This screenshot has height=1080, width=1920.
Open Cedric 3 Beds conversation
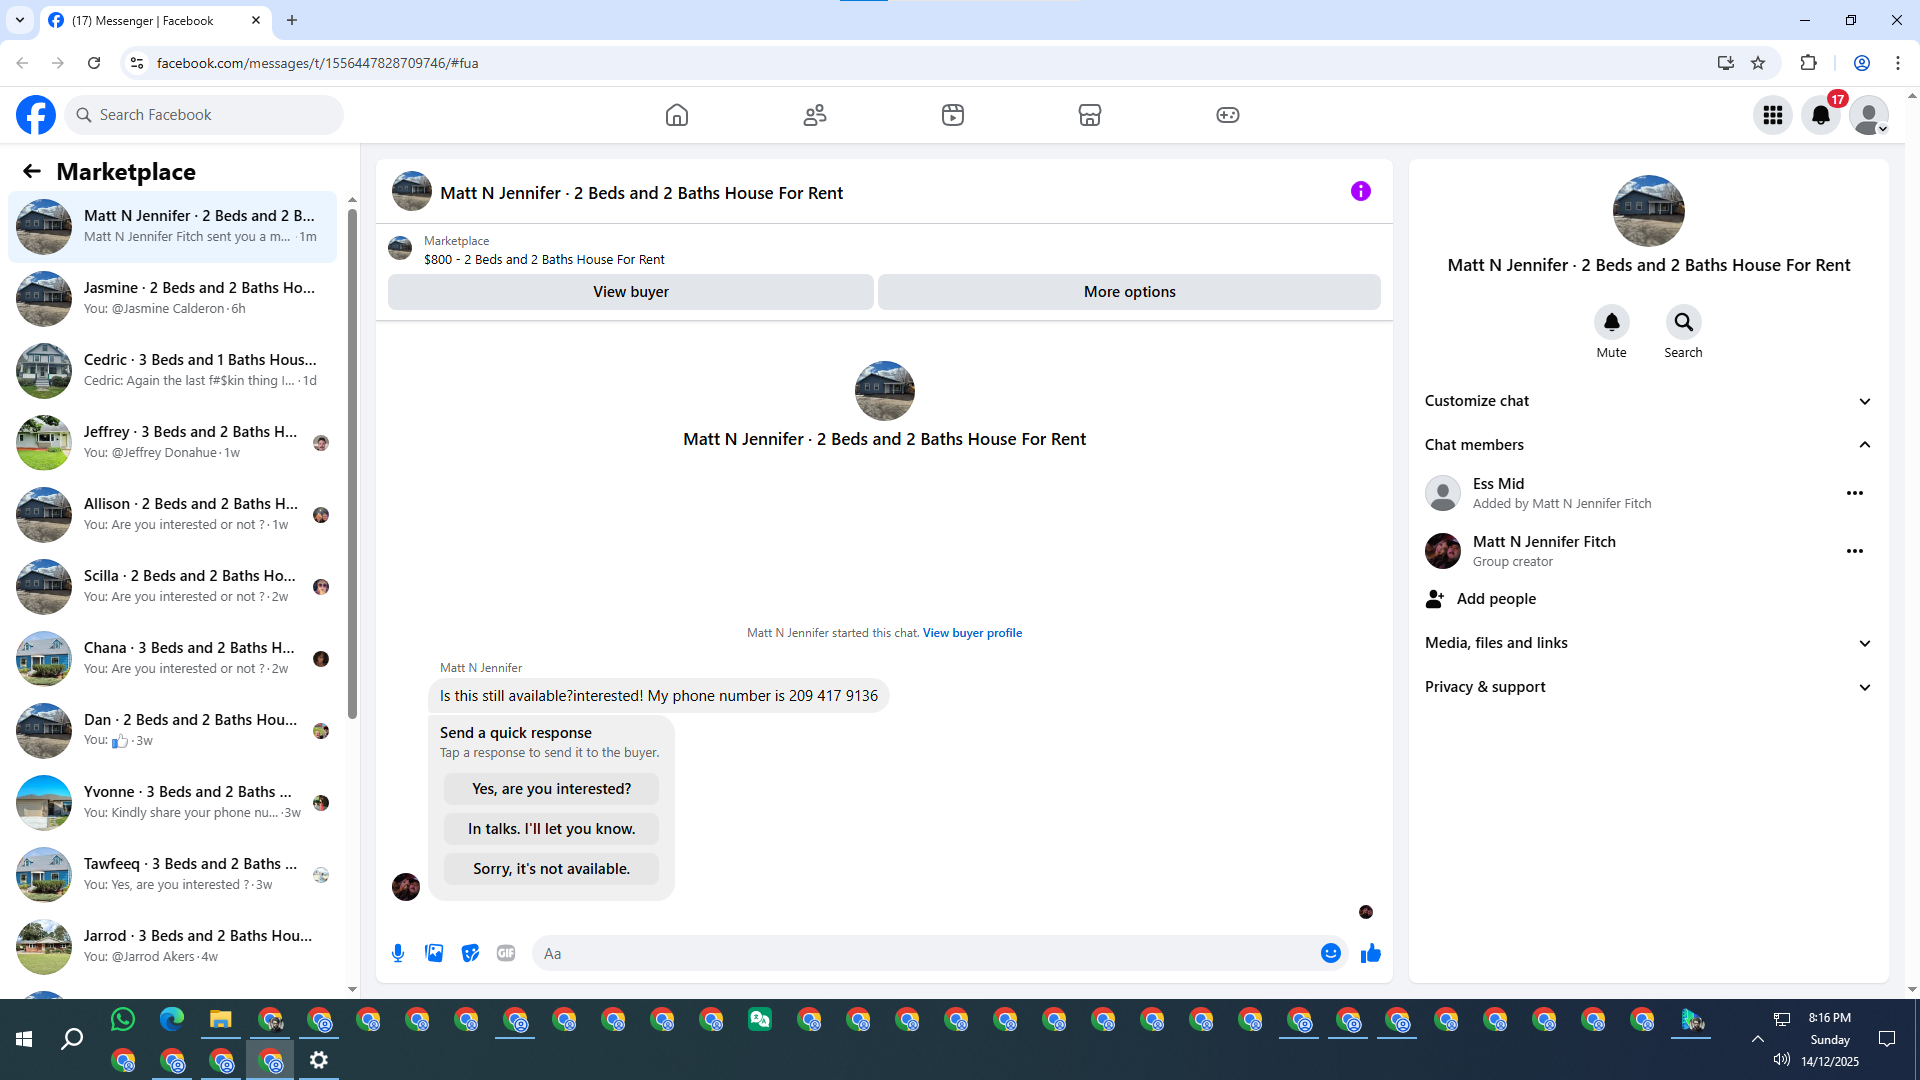point(173,371)
